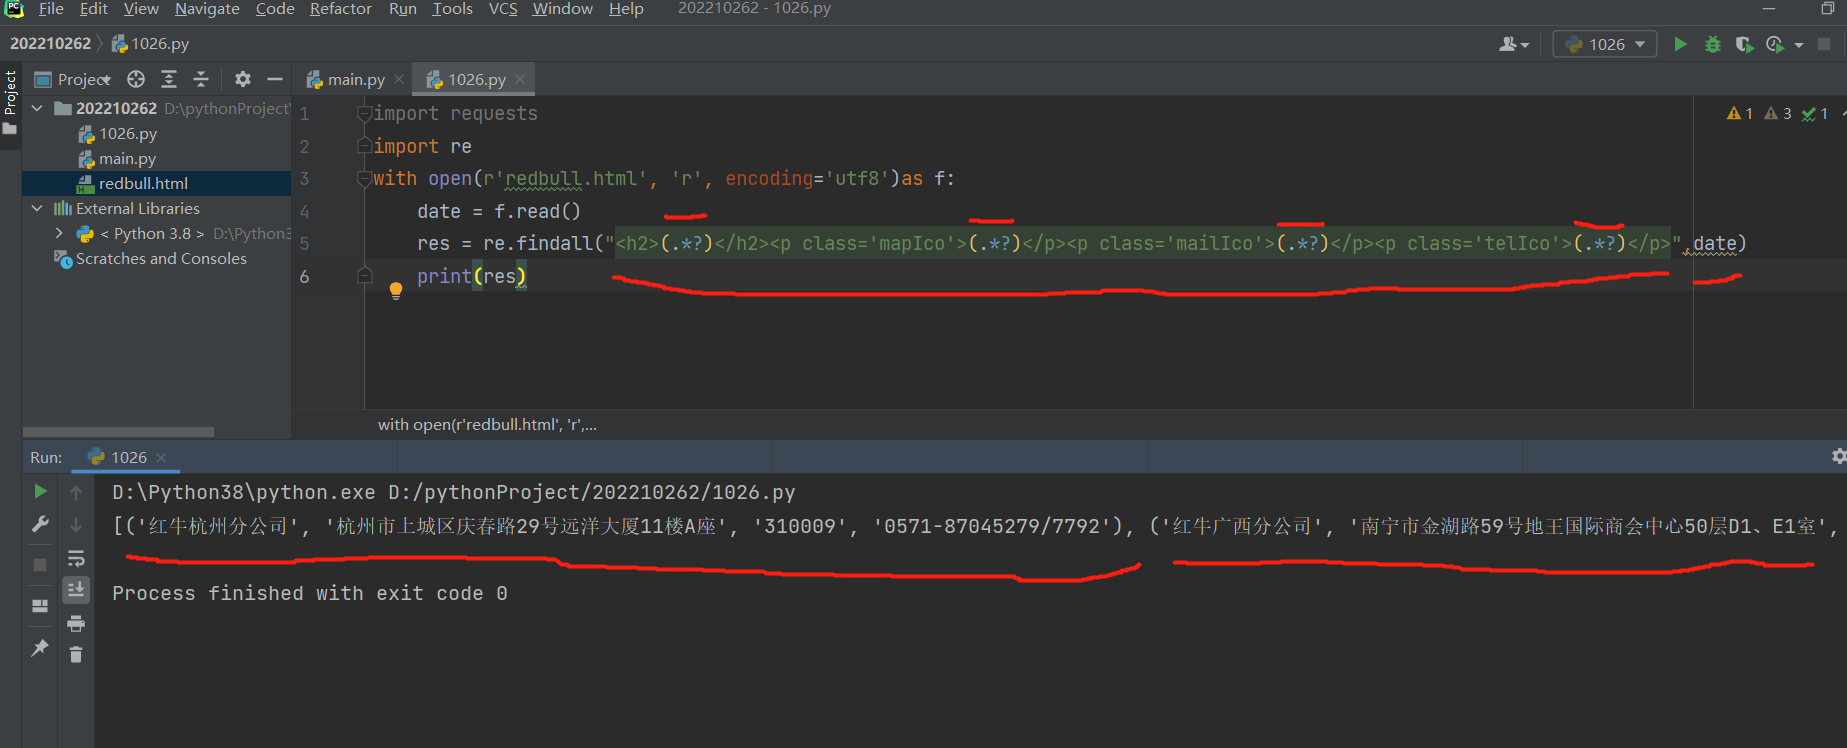Select redbull.html in the project tree
1847x748 pixels.
(x=143, y=183)
